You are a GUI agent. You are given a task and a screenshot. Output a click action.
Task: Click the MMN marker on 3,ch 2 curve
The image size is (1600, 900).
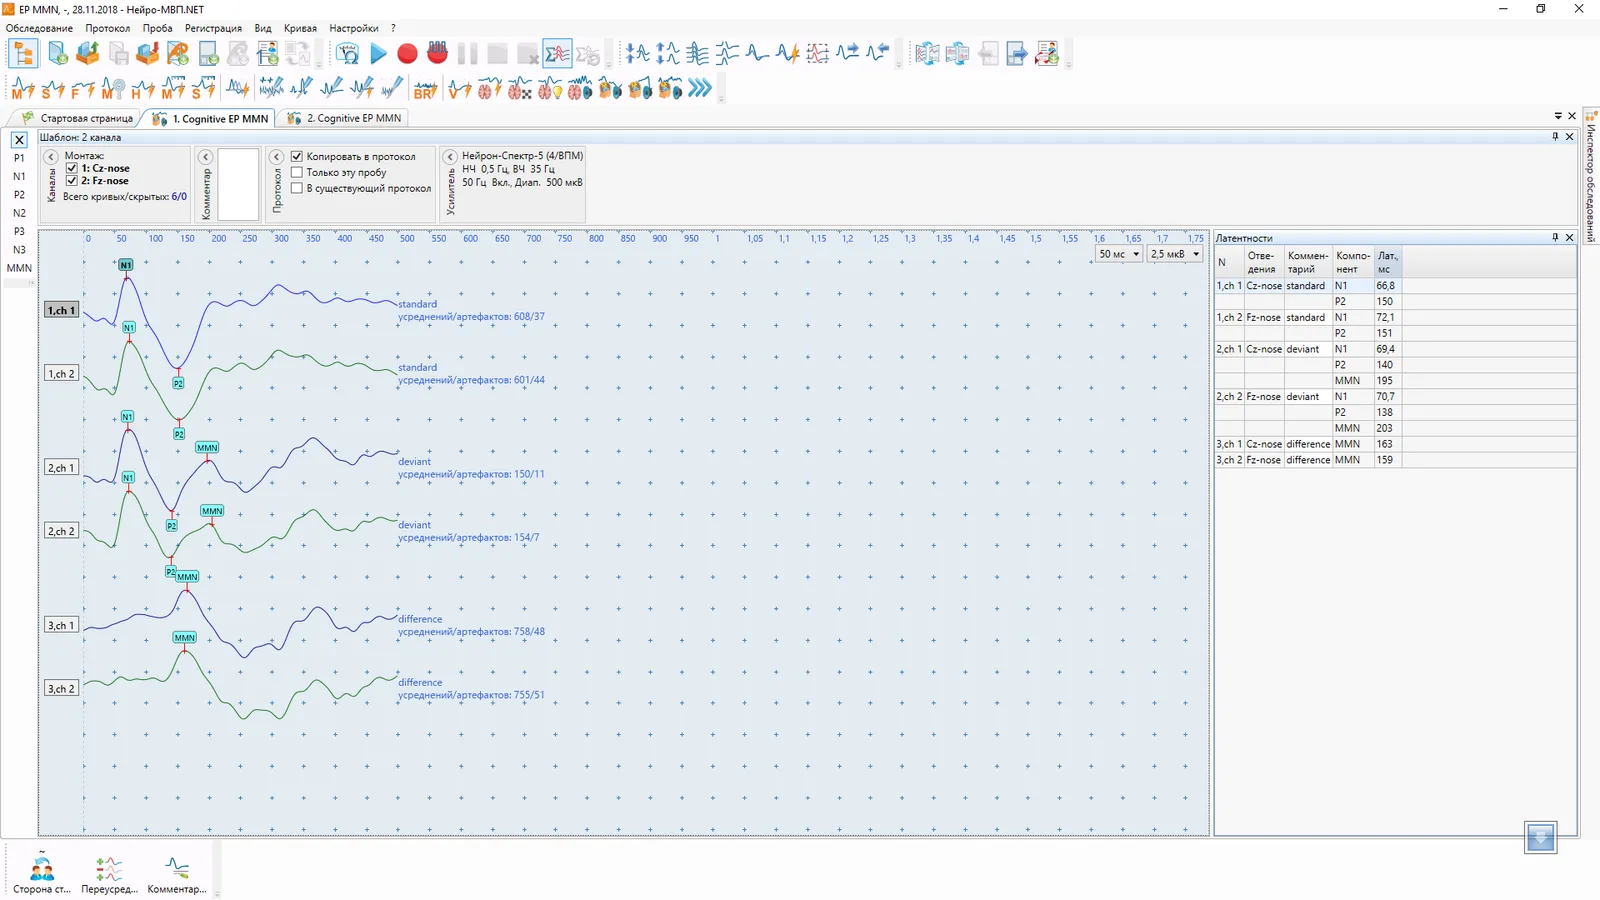pyautogui.click(x=184, y=638)
